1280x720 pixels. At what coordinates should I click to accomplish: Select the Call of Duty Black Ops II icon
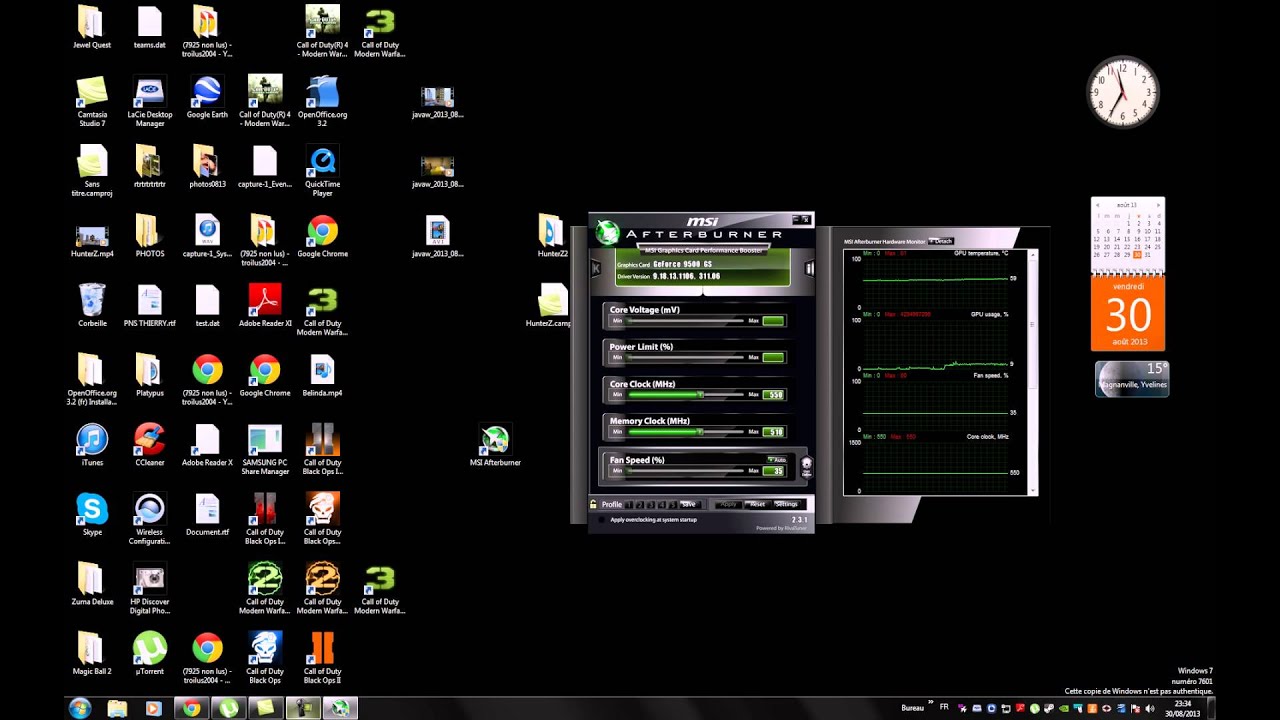tap(322, 659)
